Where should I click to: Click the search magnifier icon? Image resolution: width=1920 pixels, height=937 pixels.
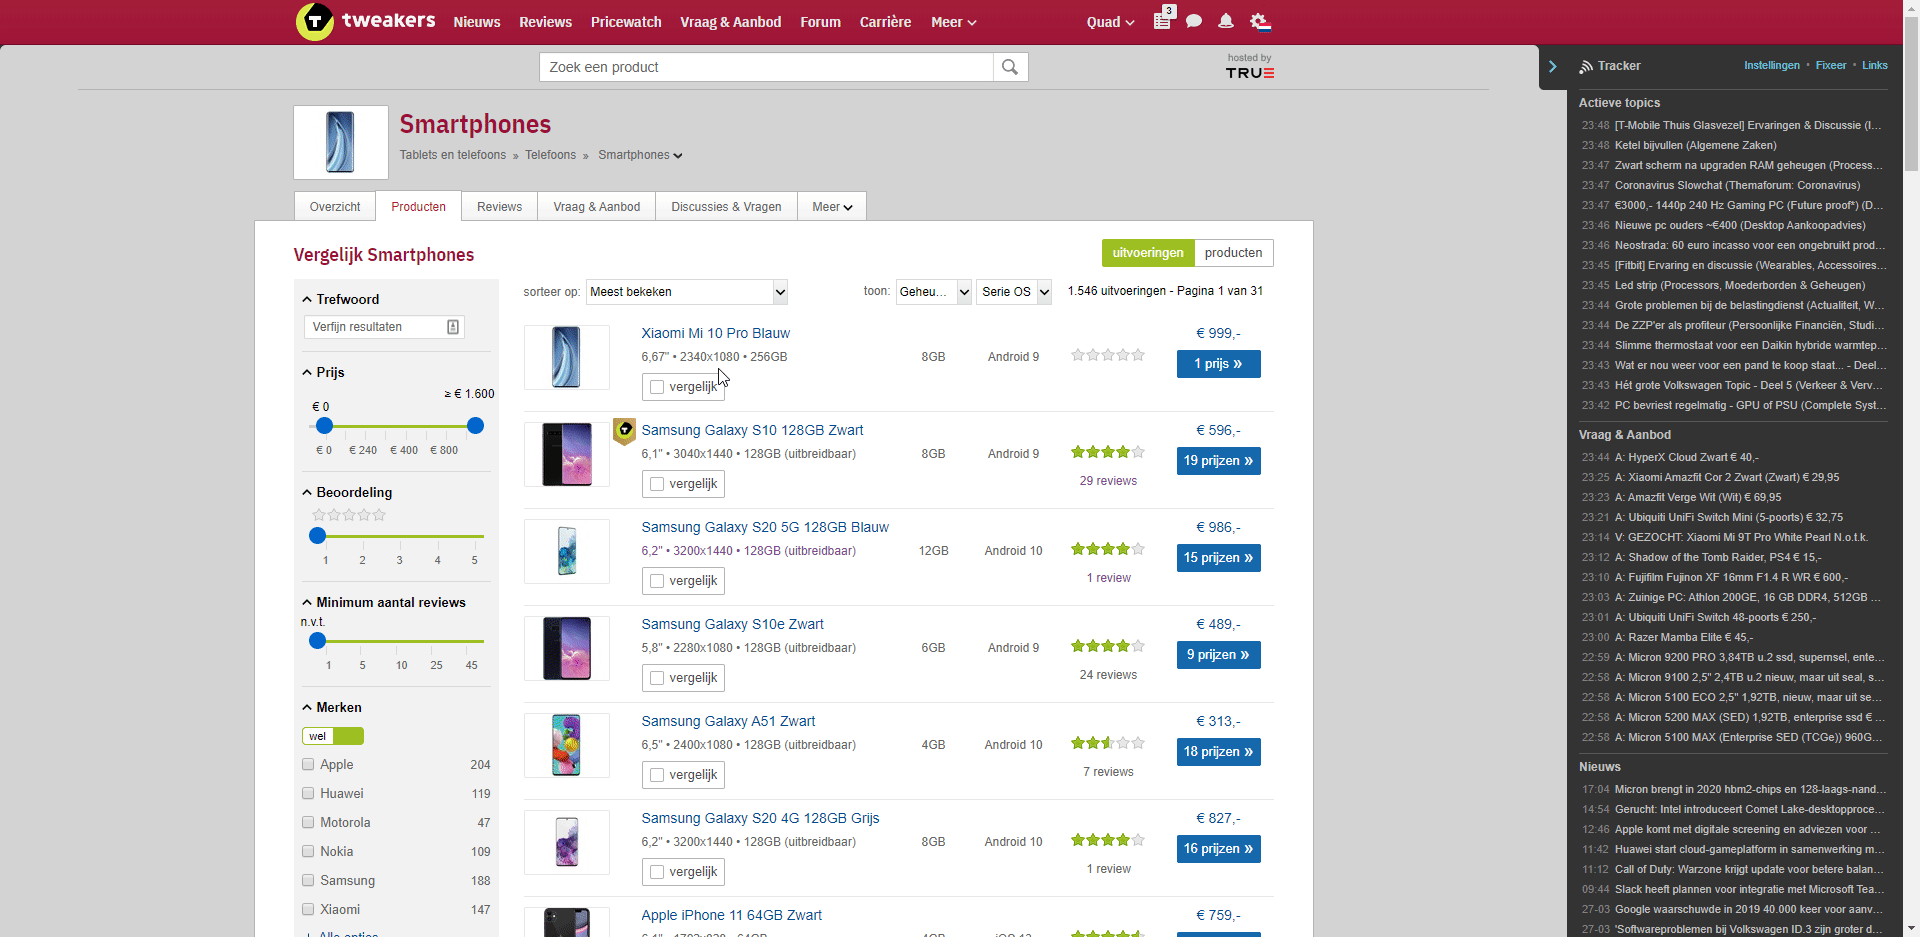[1010, 67]
